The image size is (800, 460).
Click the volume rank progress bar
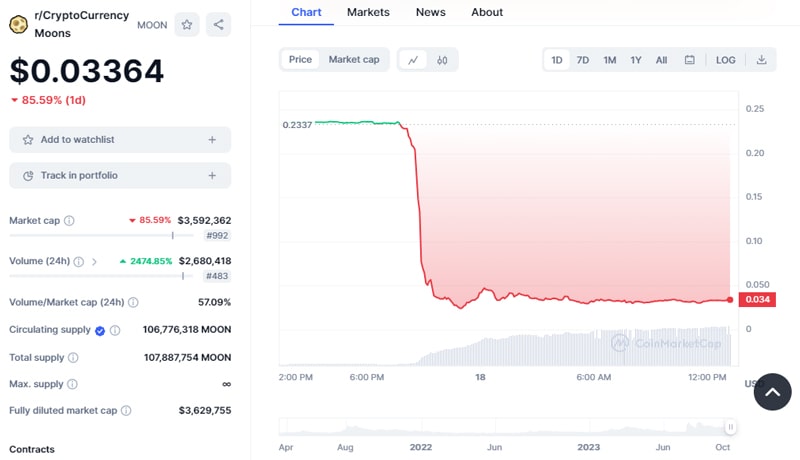coord(101,276)
